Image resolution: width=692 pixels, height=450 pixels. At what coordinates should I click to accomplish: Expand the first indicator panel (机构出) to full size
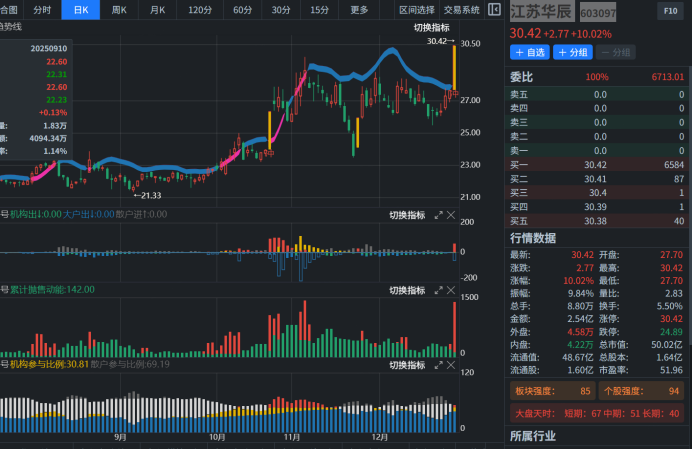point(438,215)
